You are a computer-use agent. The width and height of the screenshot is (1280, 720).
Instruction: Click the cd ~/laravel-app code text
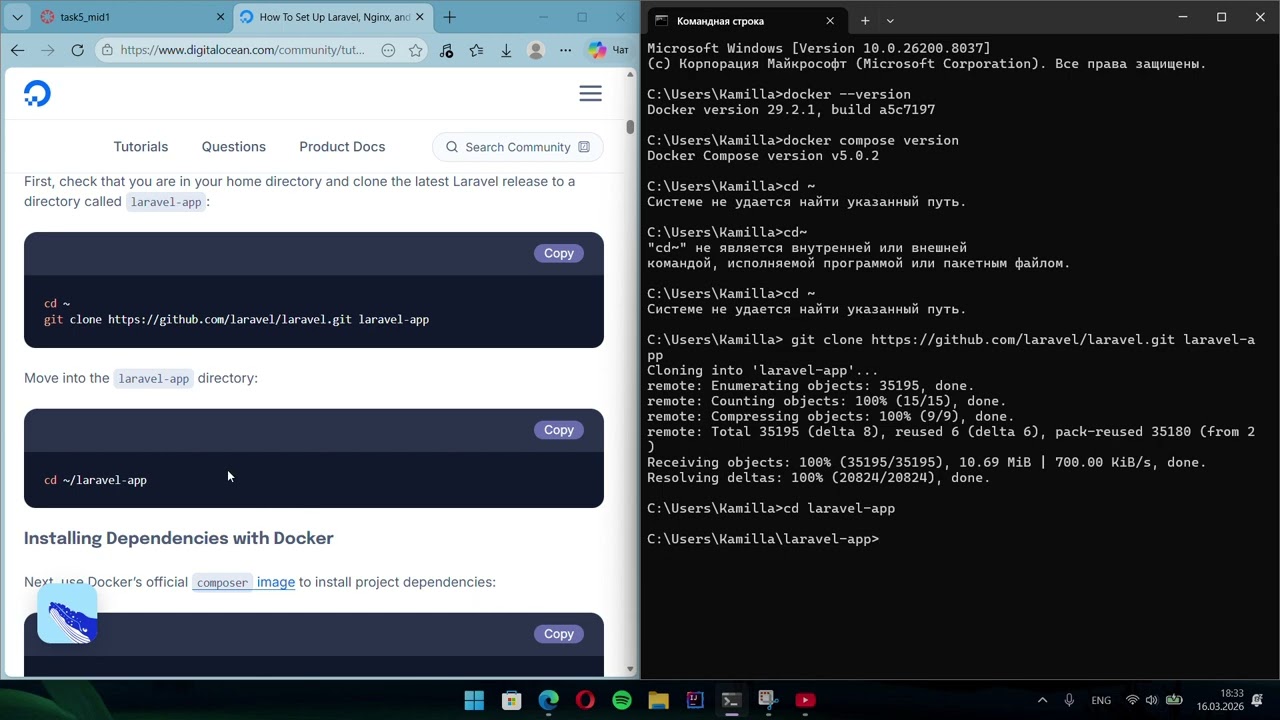tap(95, 480)
